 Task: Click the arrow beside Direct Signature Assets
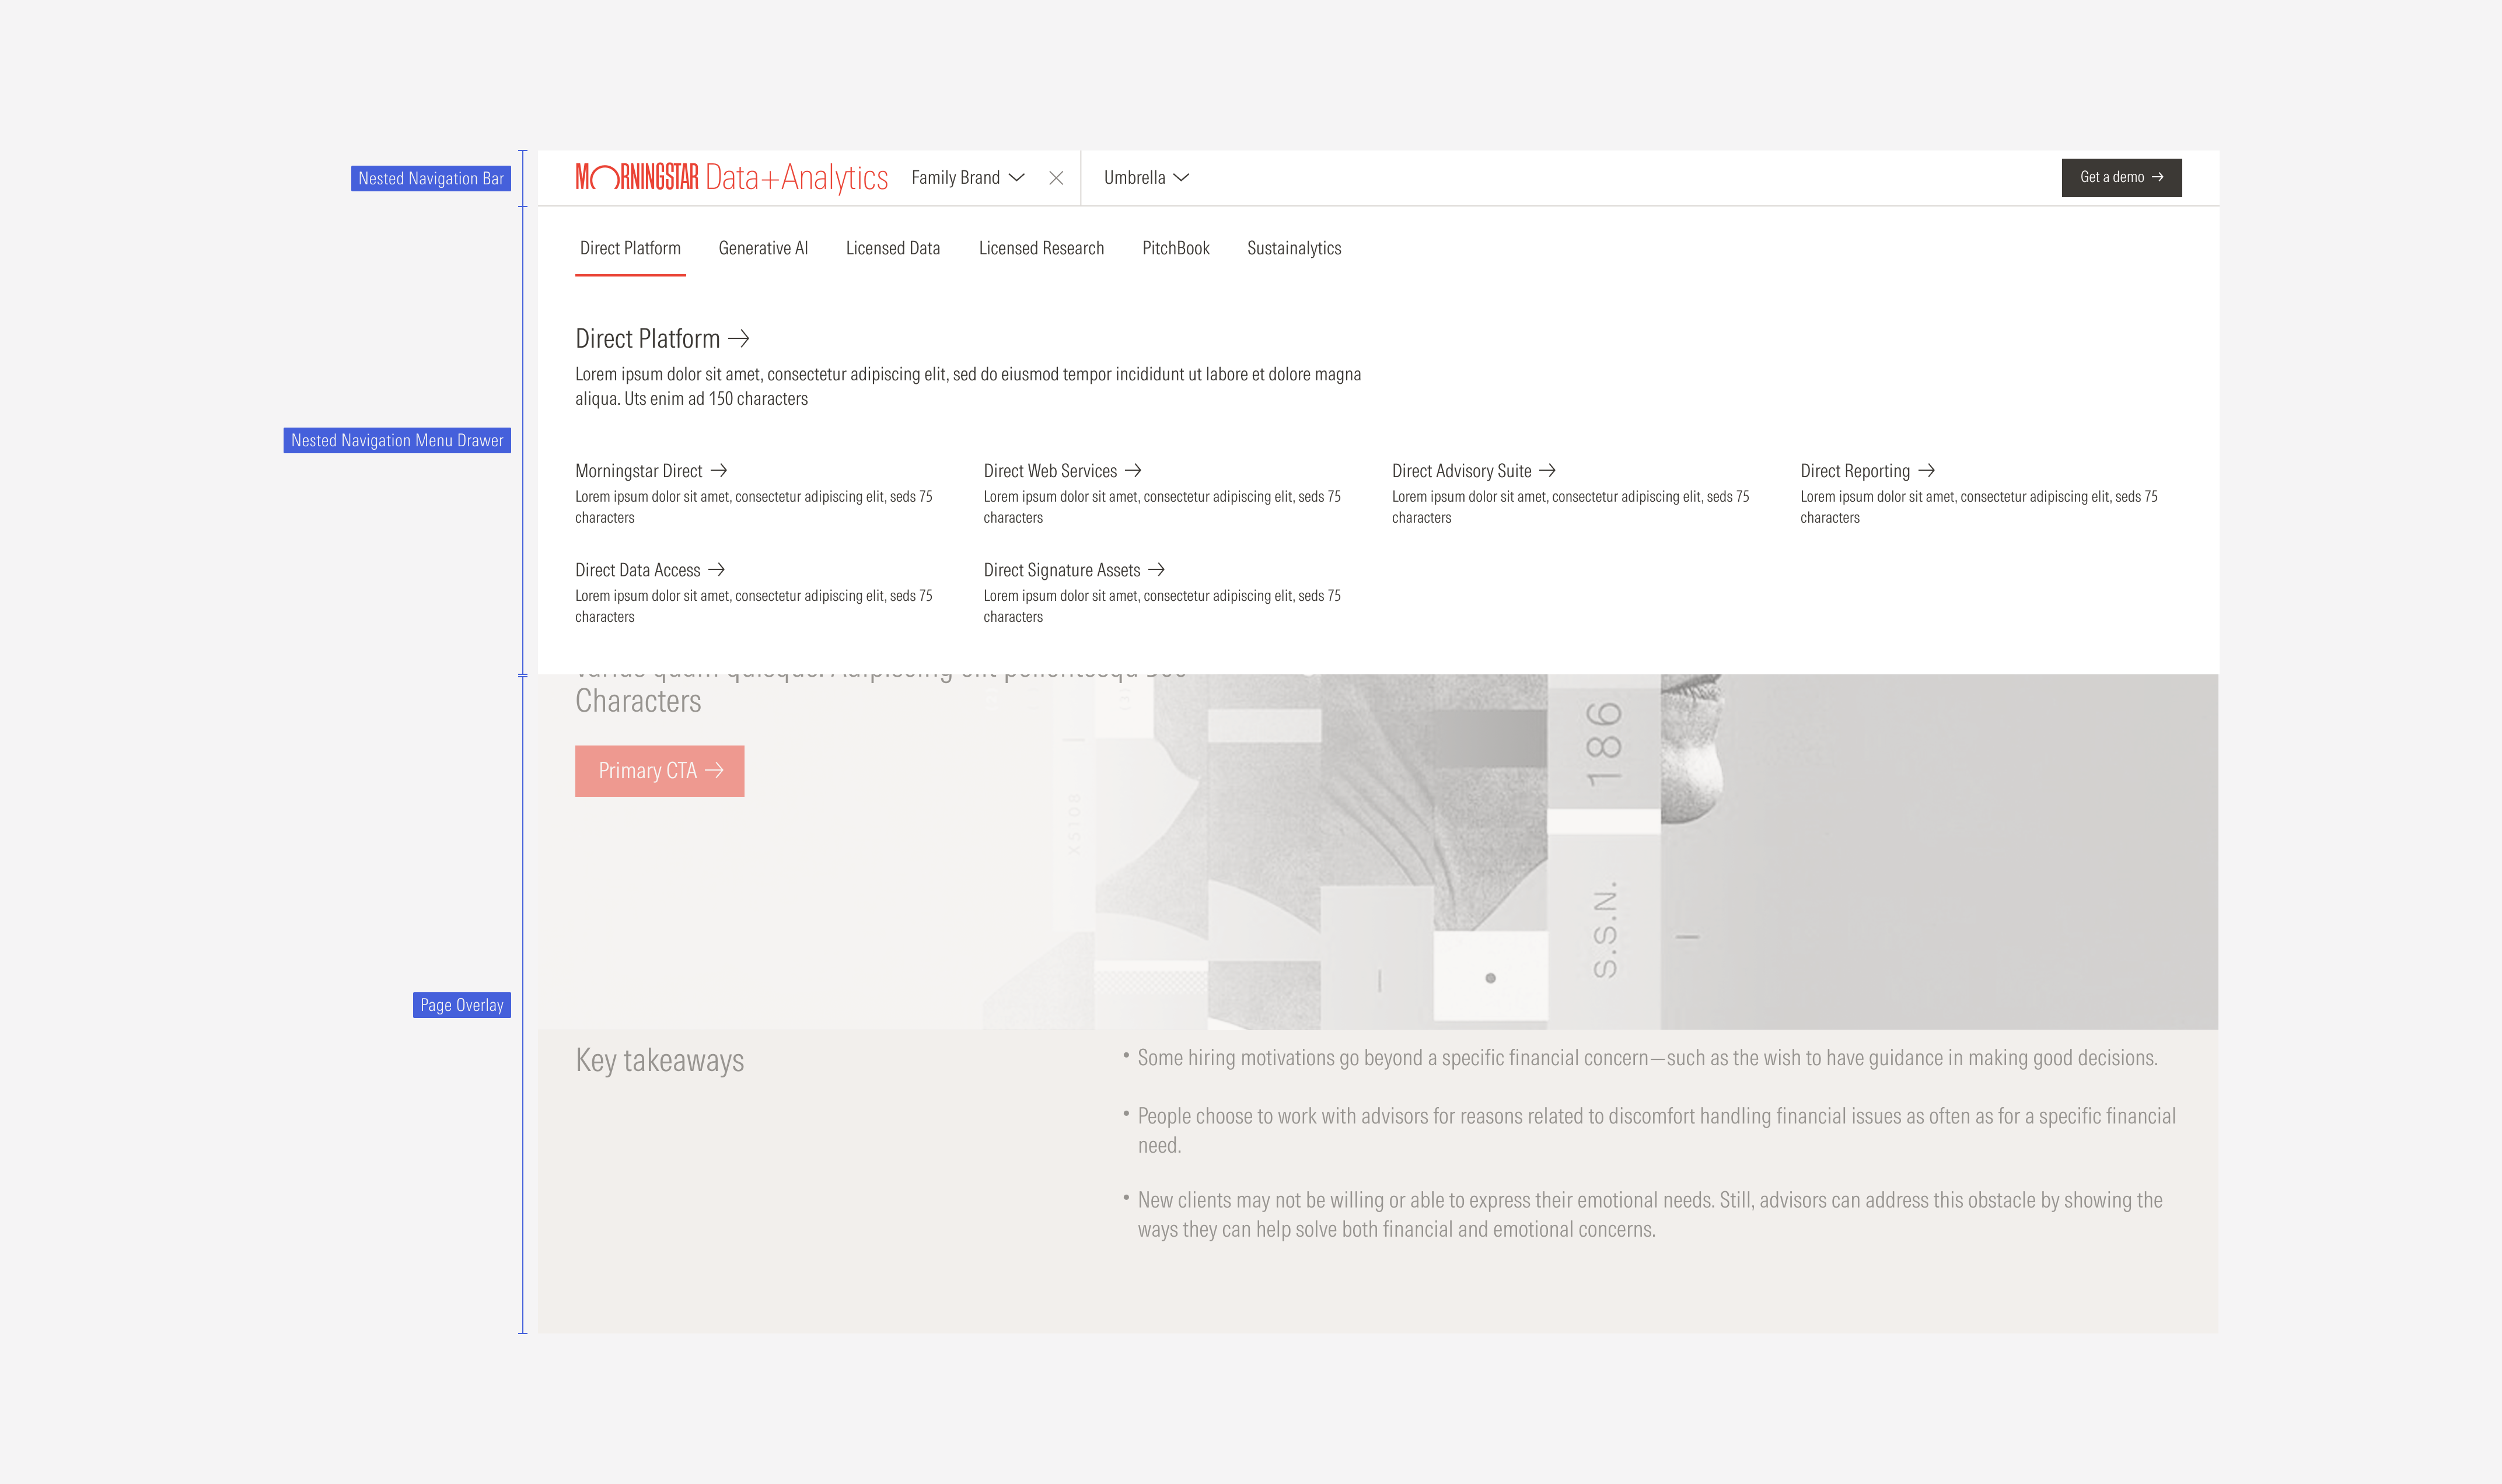point(1157,569)
